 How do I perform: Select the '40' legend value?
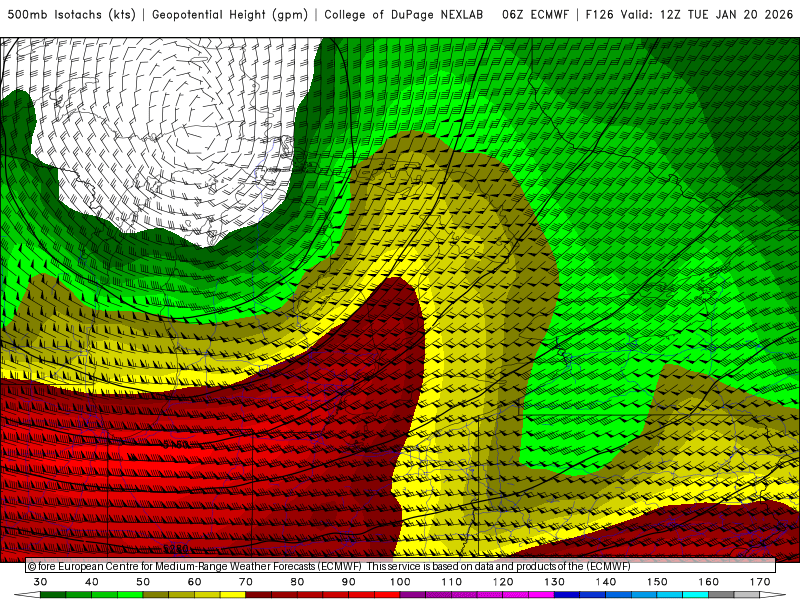[92, 582]
